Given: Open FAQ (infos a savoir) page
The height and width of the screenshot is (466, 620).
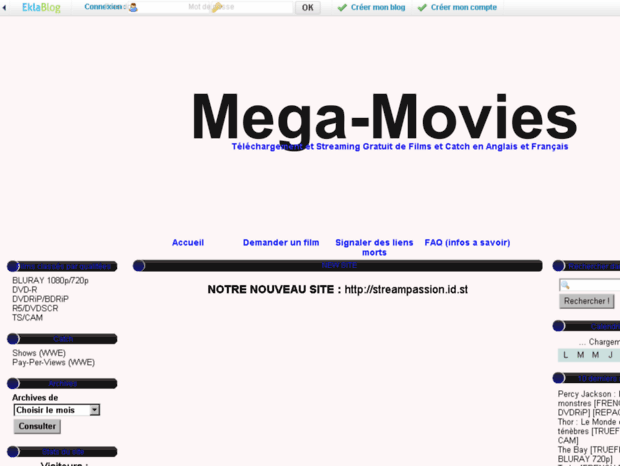Looking at the screenshot, I should (467, 242).
